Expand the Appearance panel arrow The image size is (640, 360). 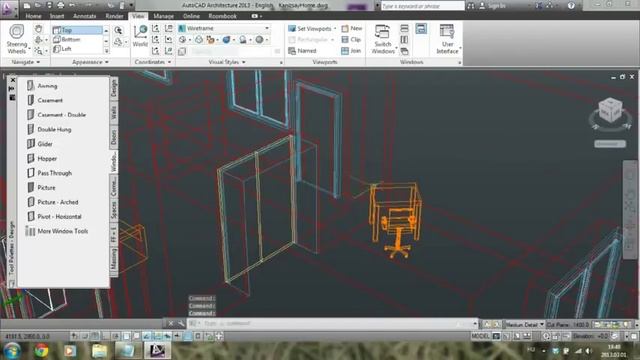(107, 62)
